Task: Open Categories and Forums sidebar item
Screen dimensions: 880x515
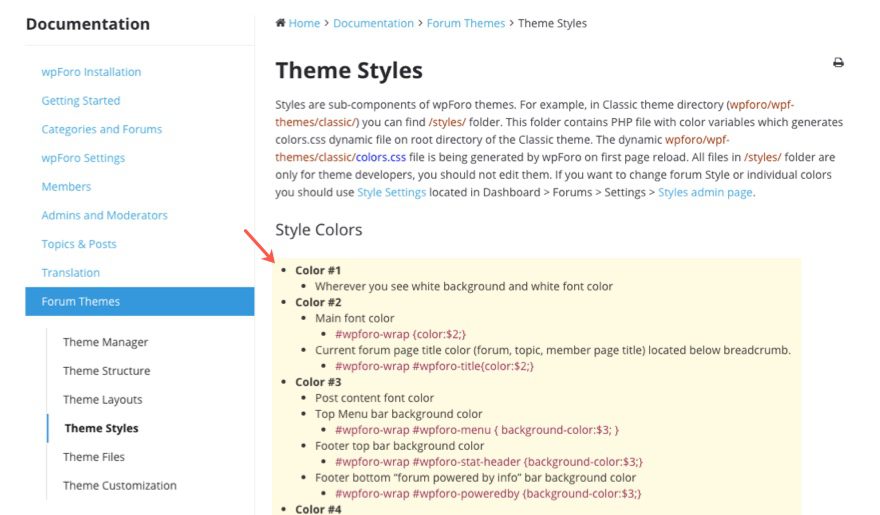Action: (x=102, y=129)
